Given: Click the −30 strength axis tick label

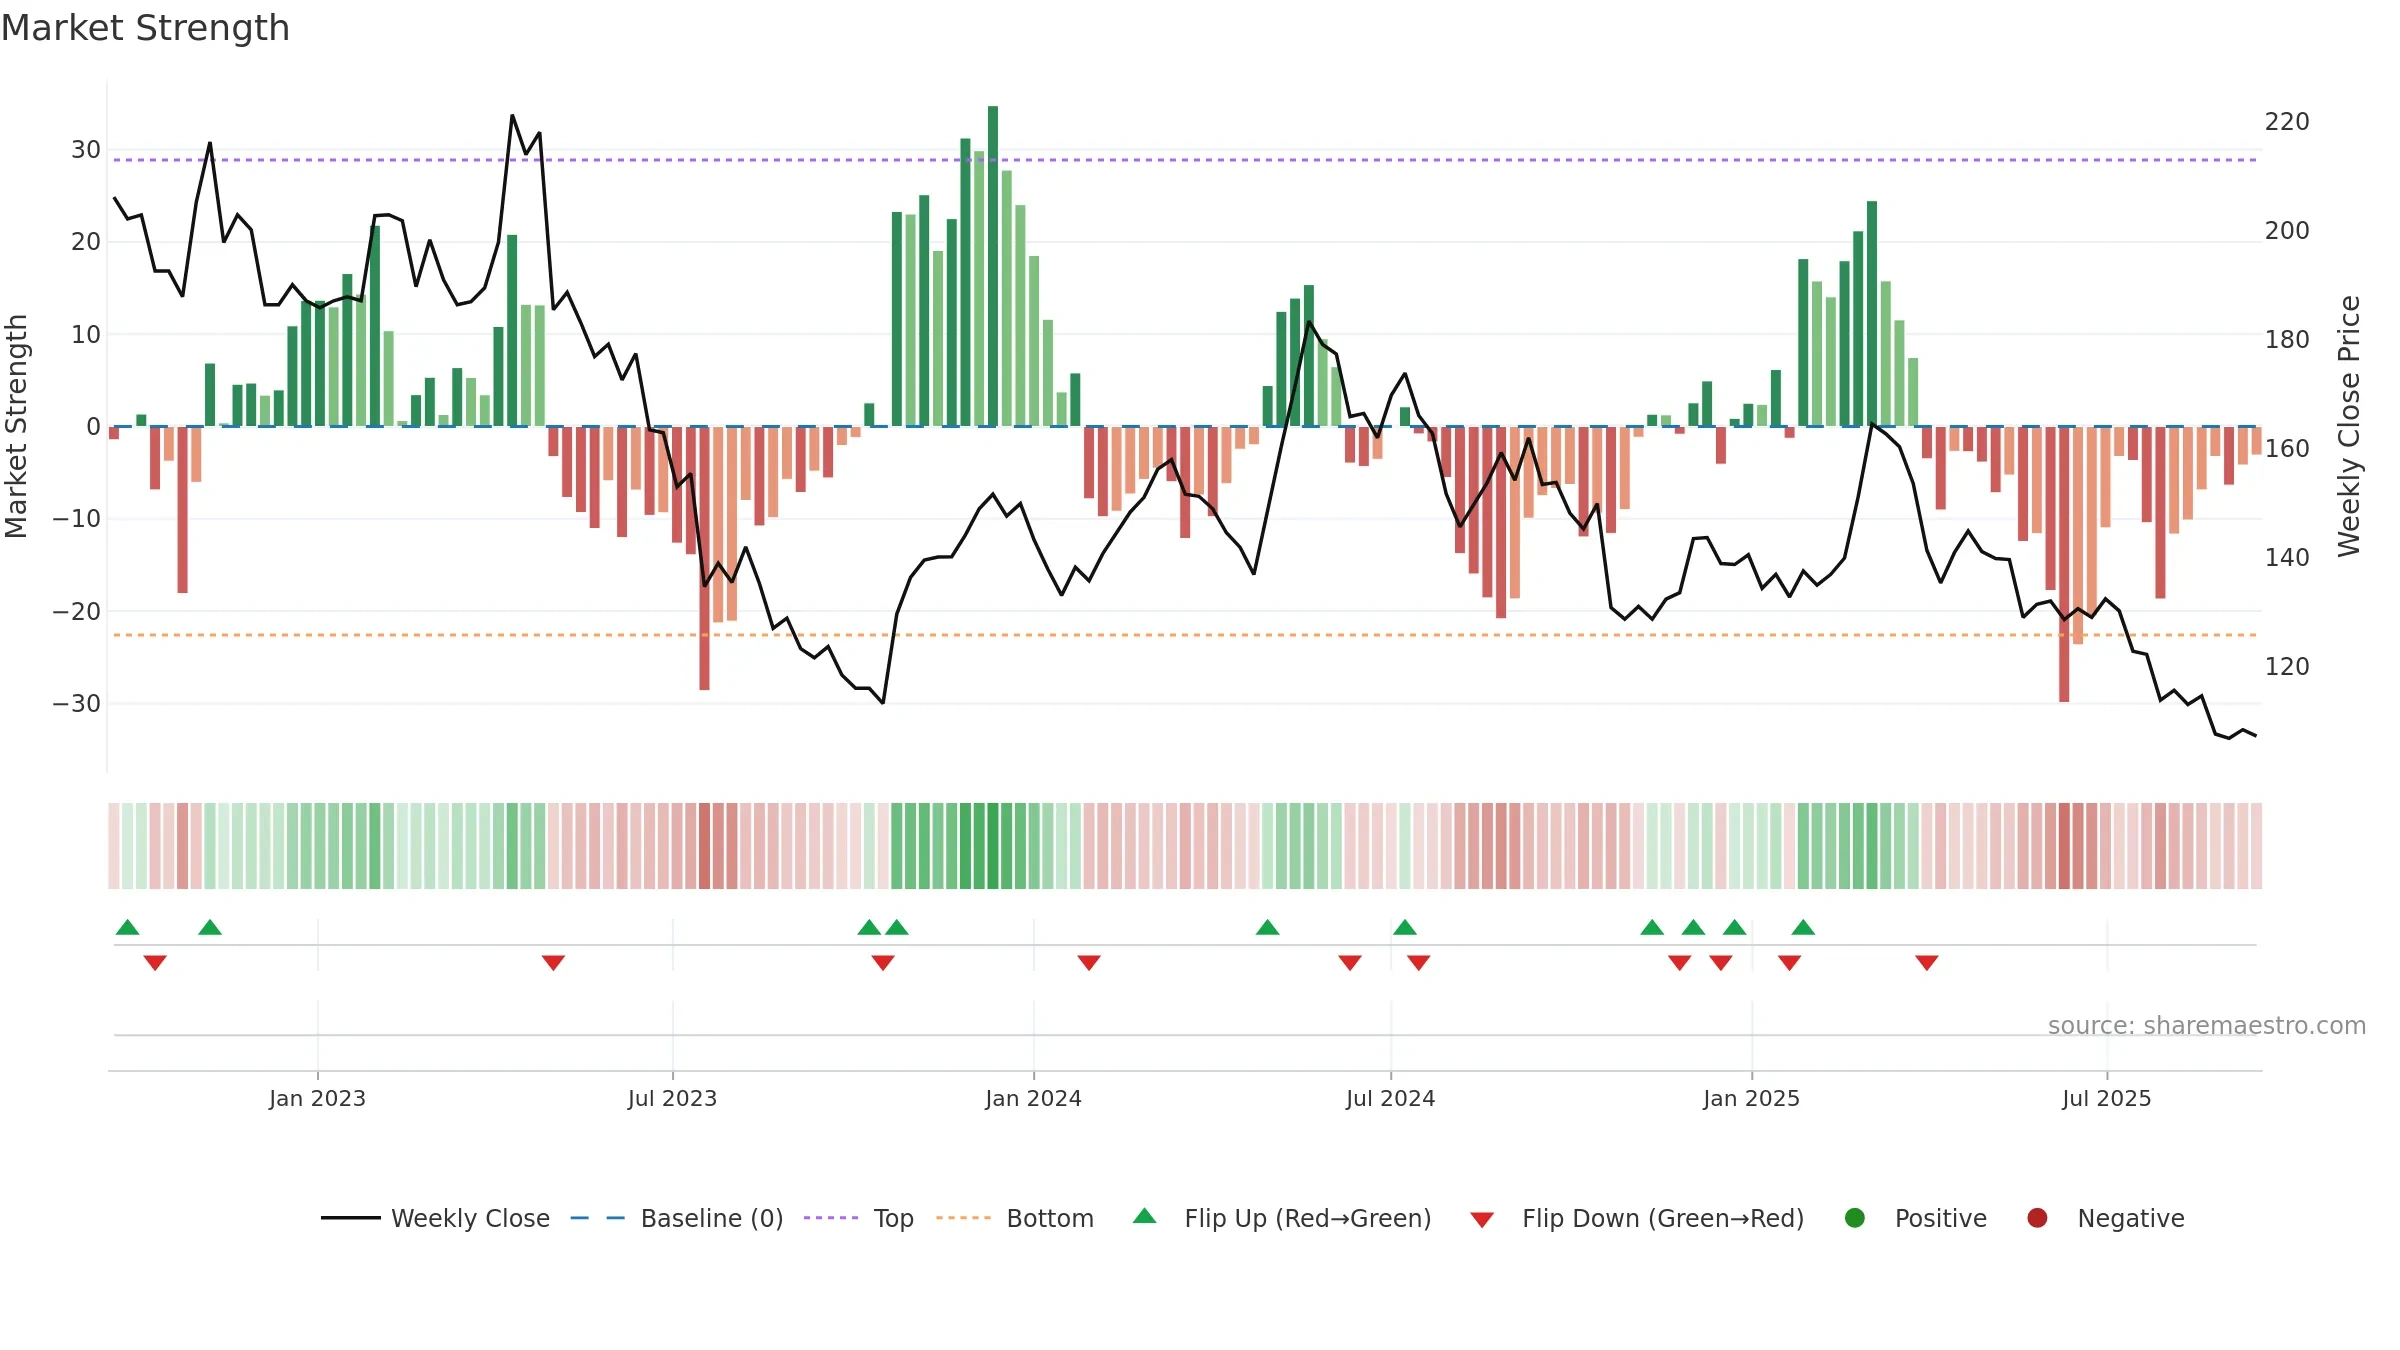Looking at the screenshot, I should [77, 704].
